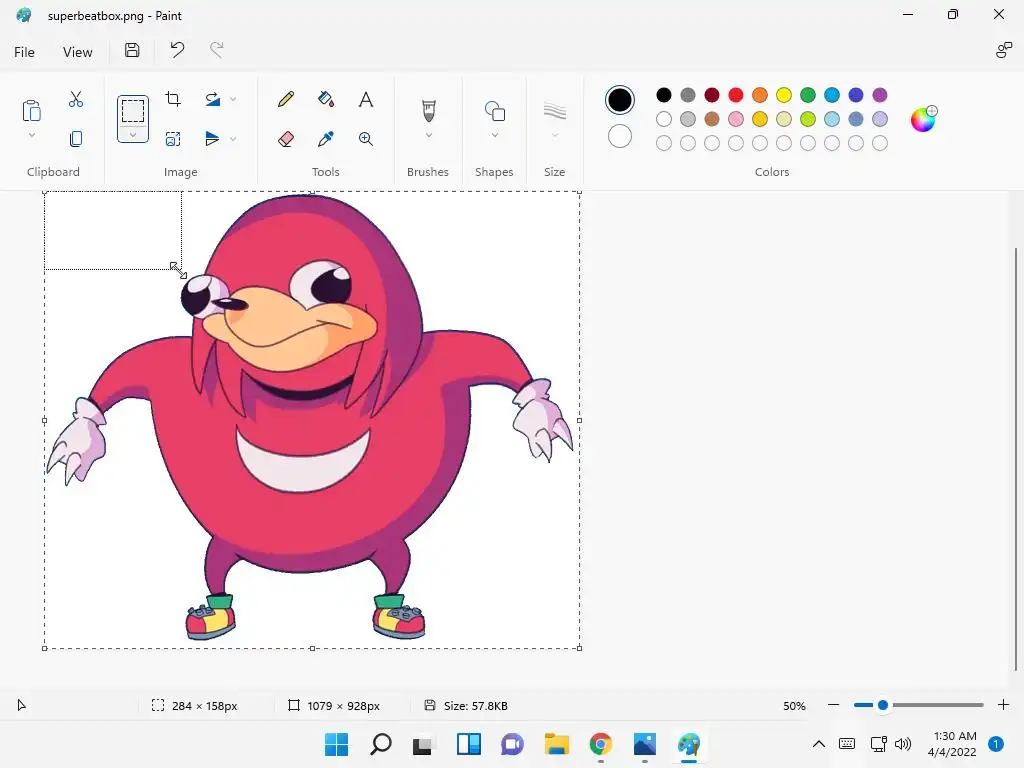Activate the rectangular Select tool
1024x768 pixels.
[133, 111]
